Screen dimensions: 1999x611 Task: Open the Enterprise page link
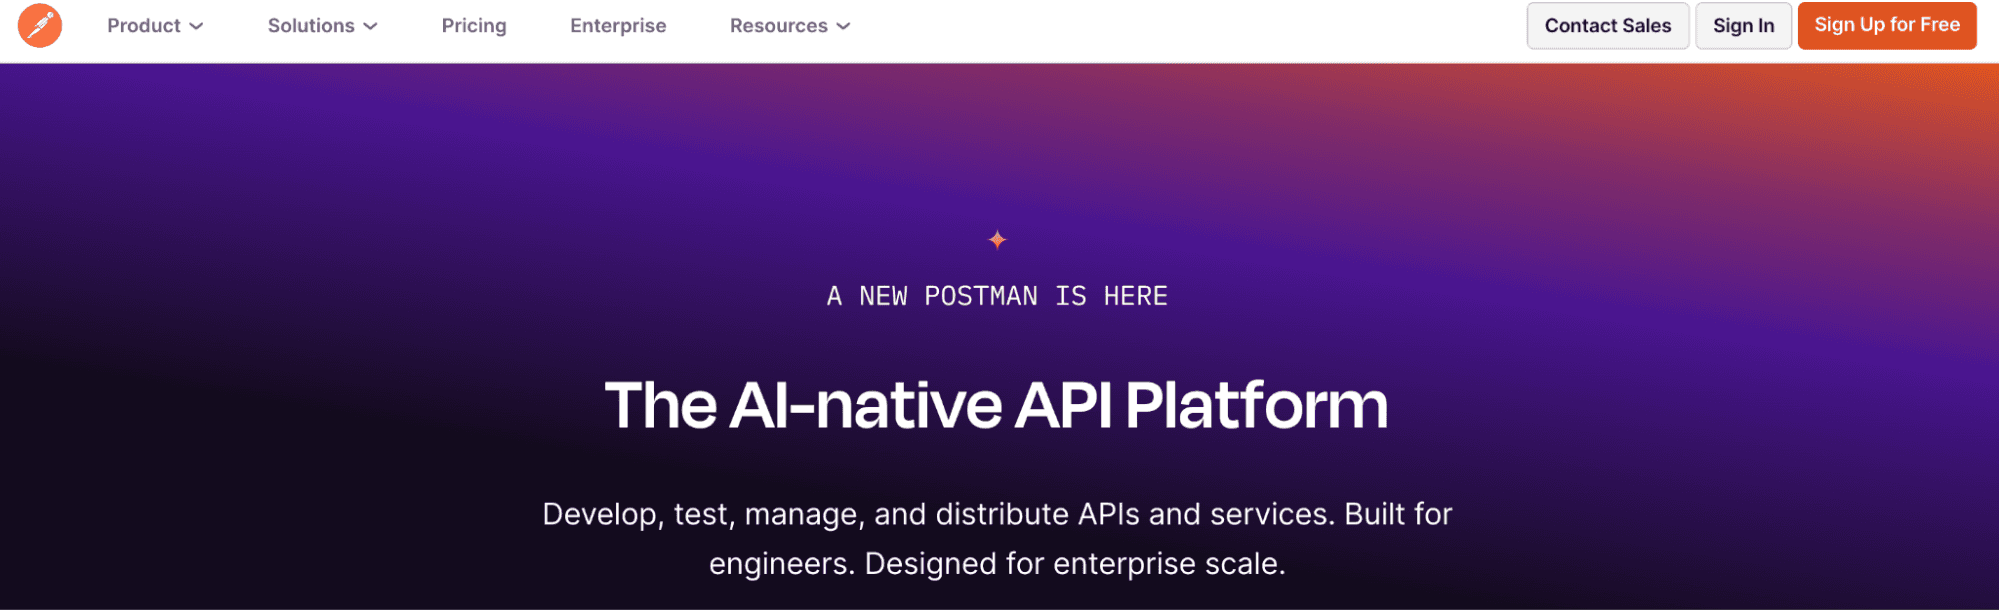(x=618, y=26)
